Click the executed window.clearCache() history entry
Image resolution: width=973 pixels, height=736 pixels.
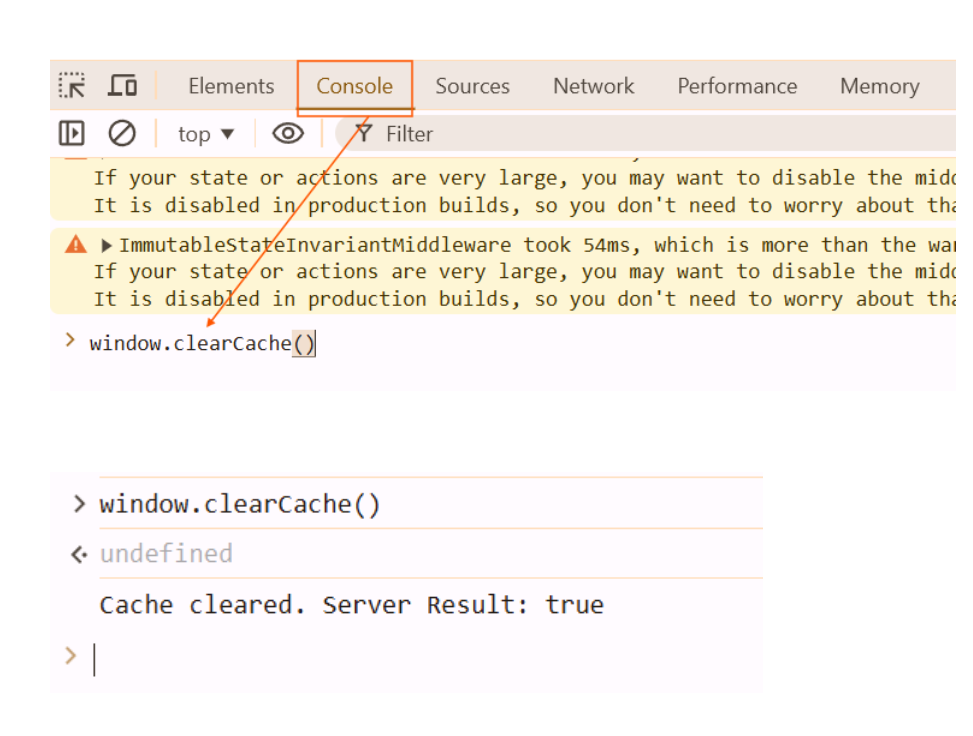(240, 504)
